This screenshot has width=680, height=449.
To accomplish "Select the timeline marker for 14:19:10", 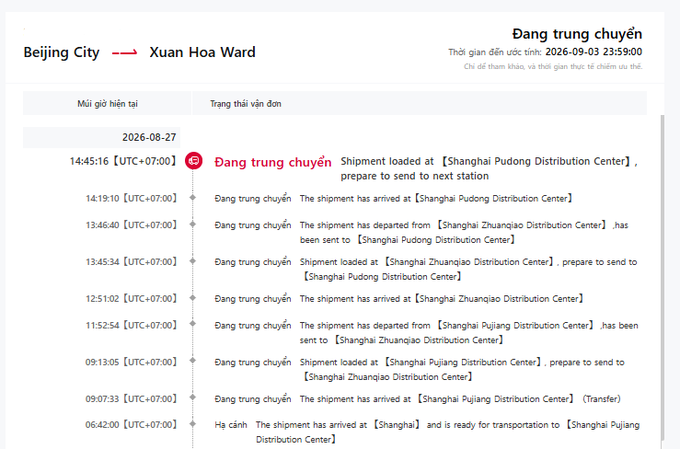I will point(193,198).
